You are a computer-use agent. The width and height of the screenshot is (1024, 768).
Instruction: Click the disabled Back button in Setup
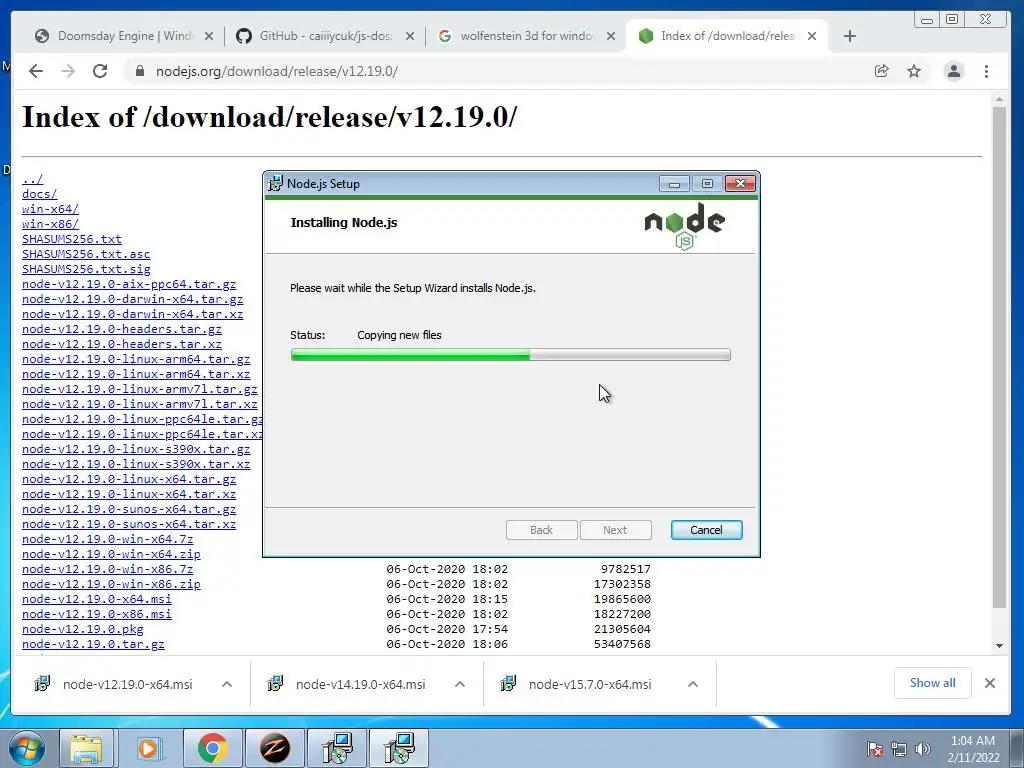[x=541, y=530]
